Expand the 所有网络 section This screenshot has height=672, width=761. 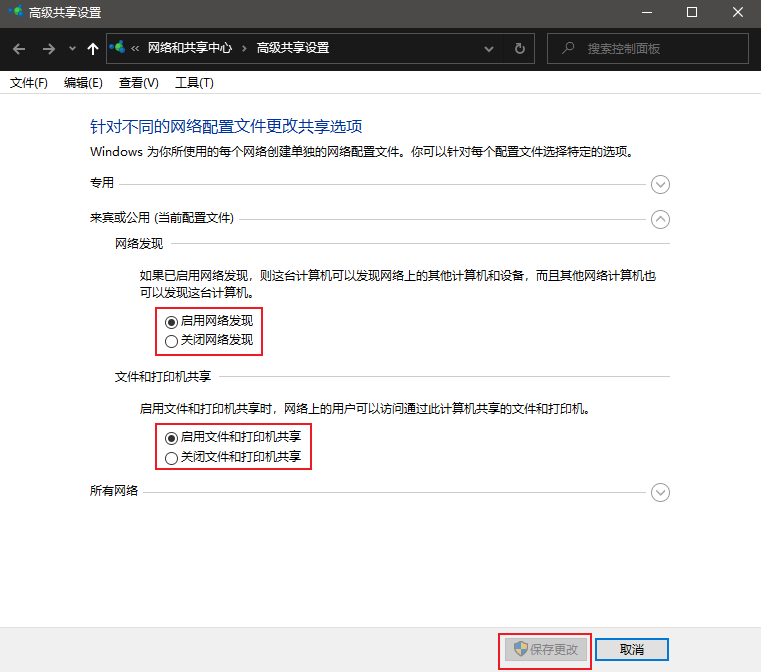pos(660,492)
